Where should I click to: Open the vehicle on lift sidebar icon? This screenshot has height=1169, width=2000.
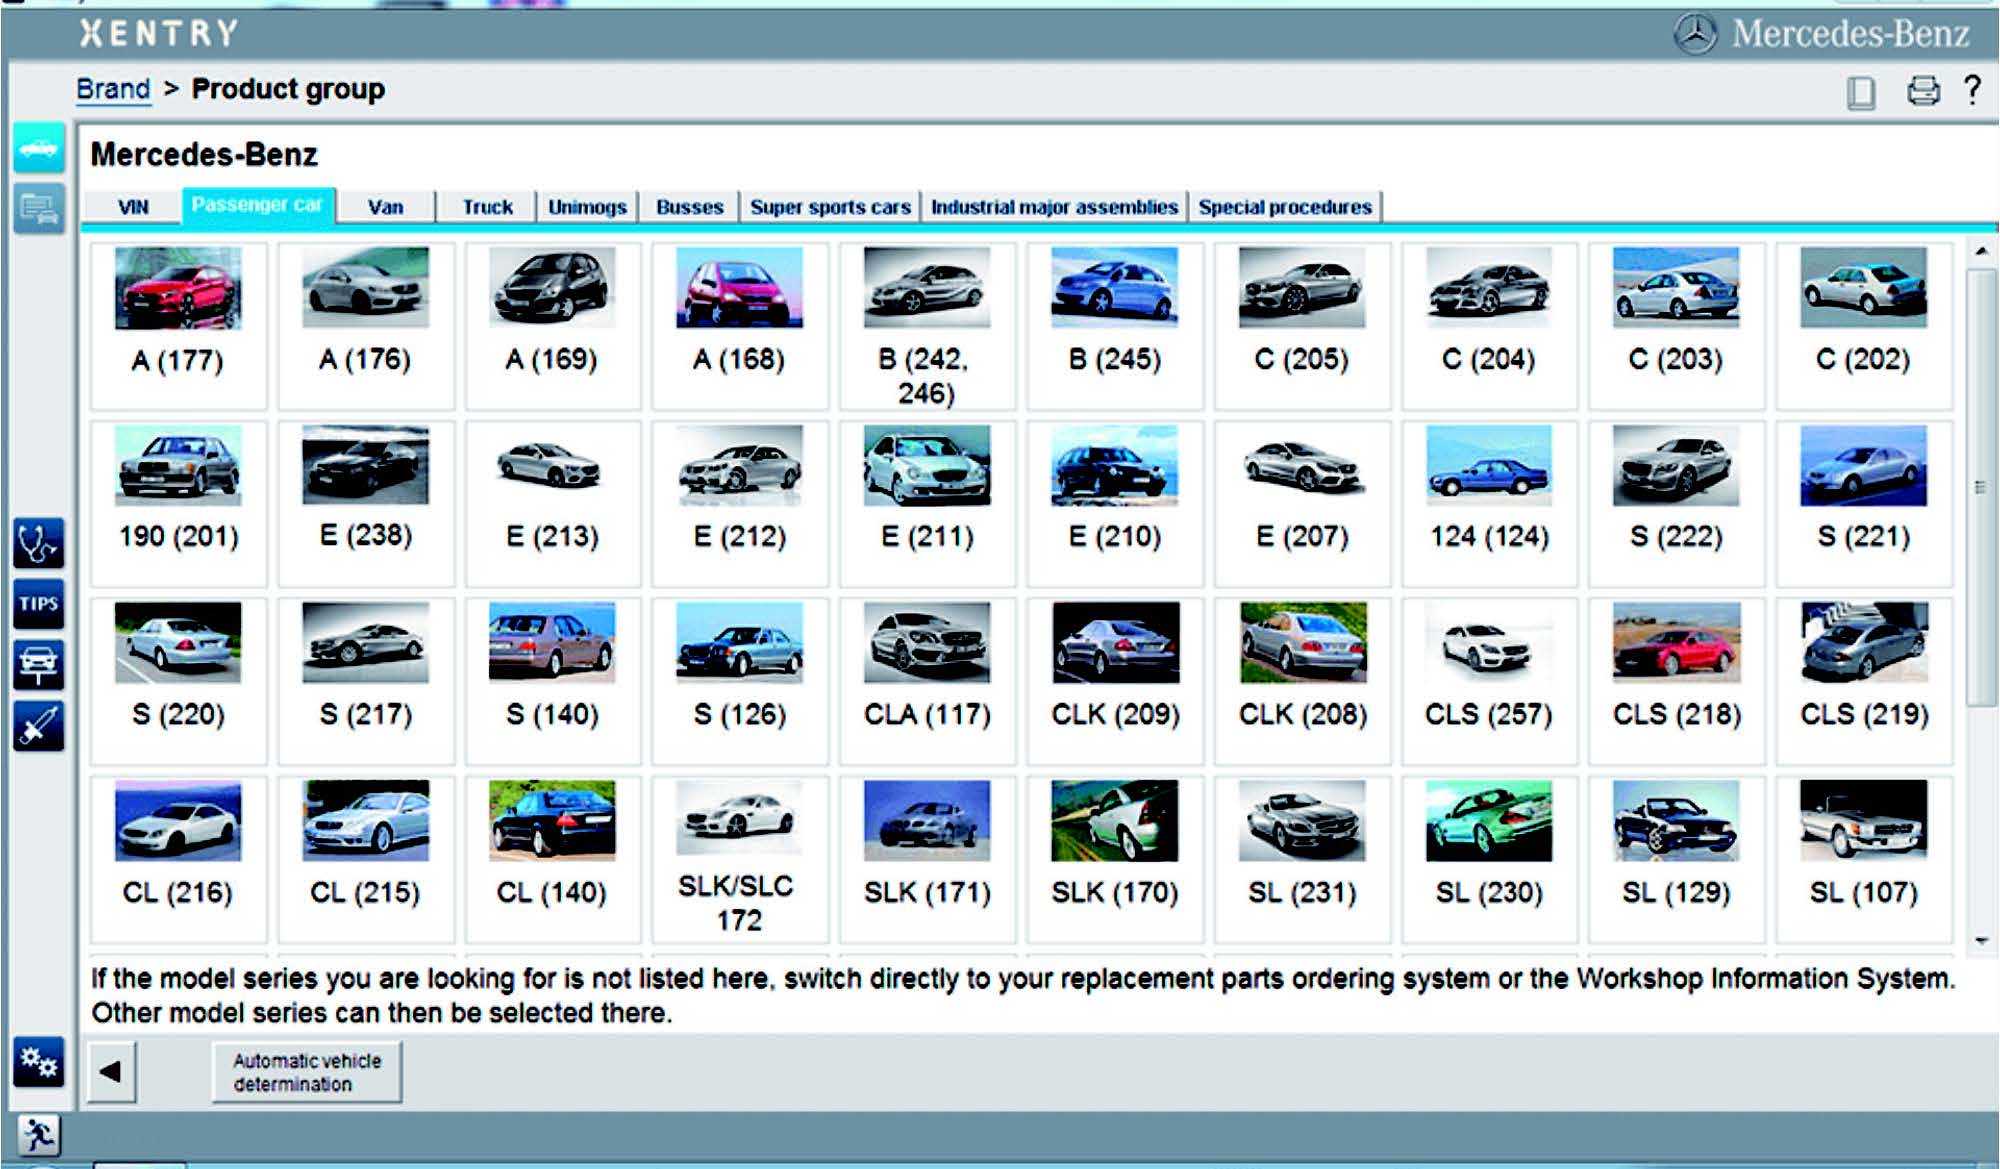coord(39,665)
